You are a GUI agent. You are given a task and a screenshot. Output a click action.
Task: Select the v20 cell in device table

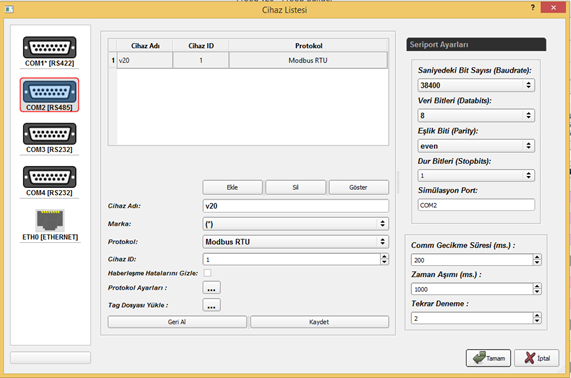[x=145, y=60]
